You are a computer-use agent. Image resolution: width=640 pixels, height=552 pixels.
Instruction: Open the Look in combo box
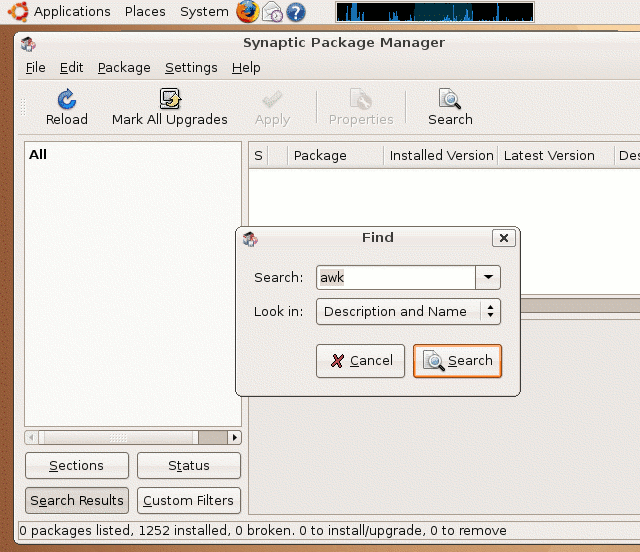tap(408, 312)
